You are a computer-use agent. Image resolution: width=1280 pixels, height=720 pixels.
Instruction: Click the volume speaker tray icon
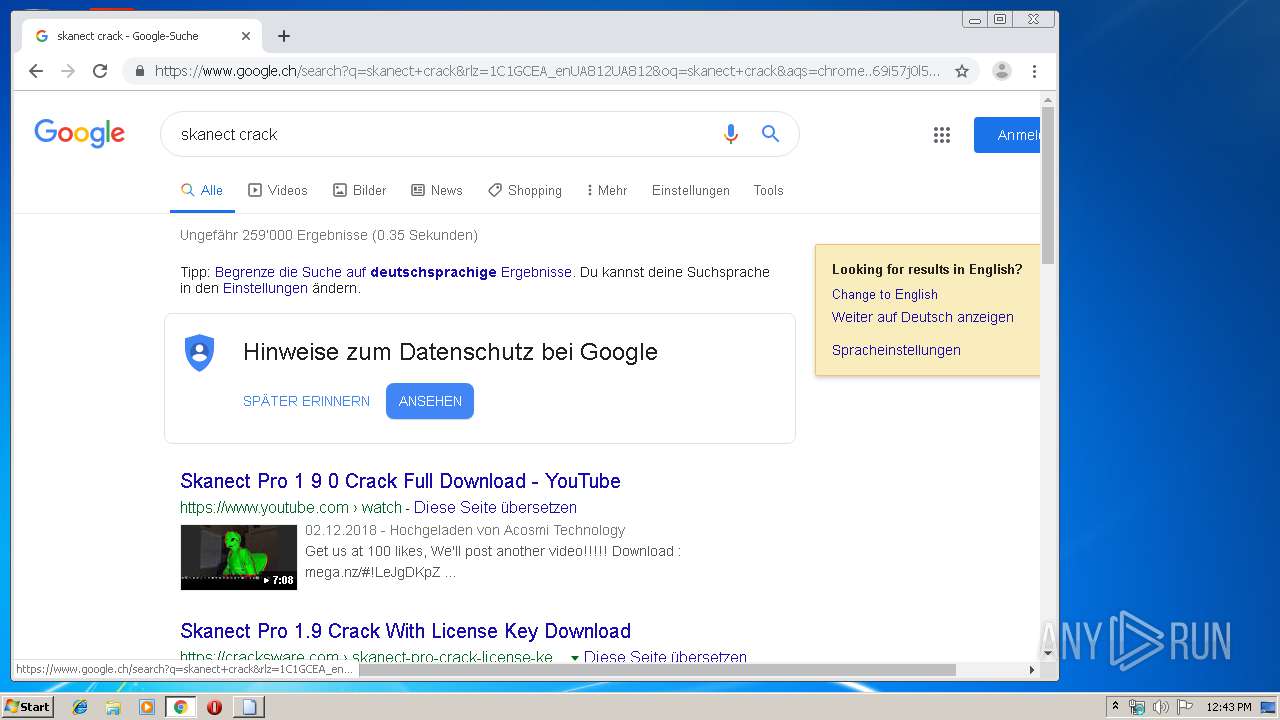pos(1161,707)
